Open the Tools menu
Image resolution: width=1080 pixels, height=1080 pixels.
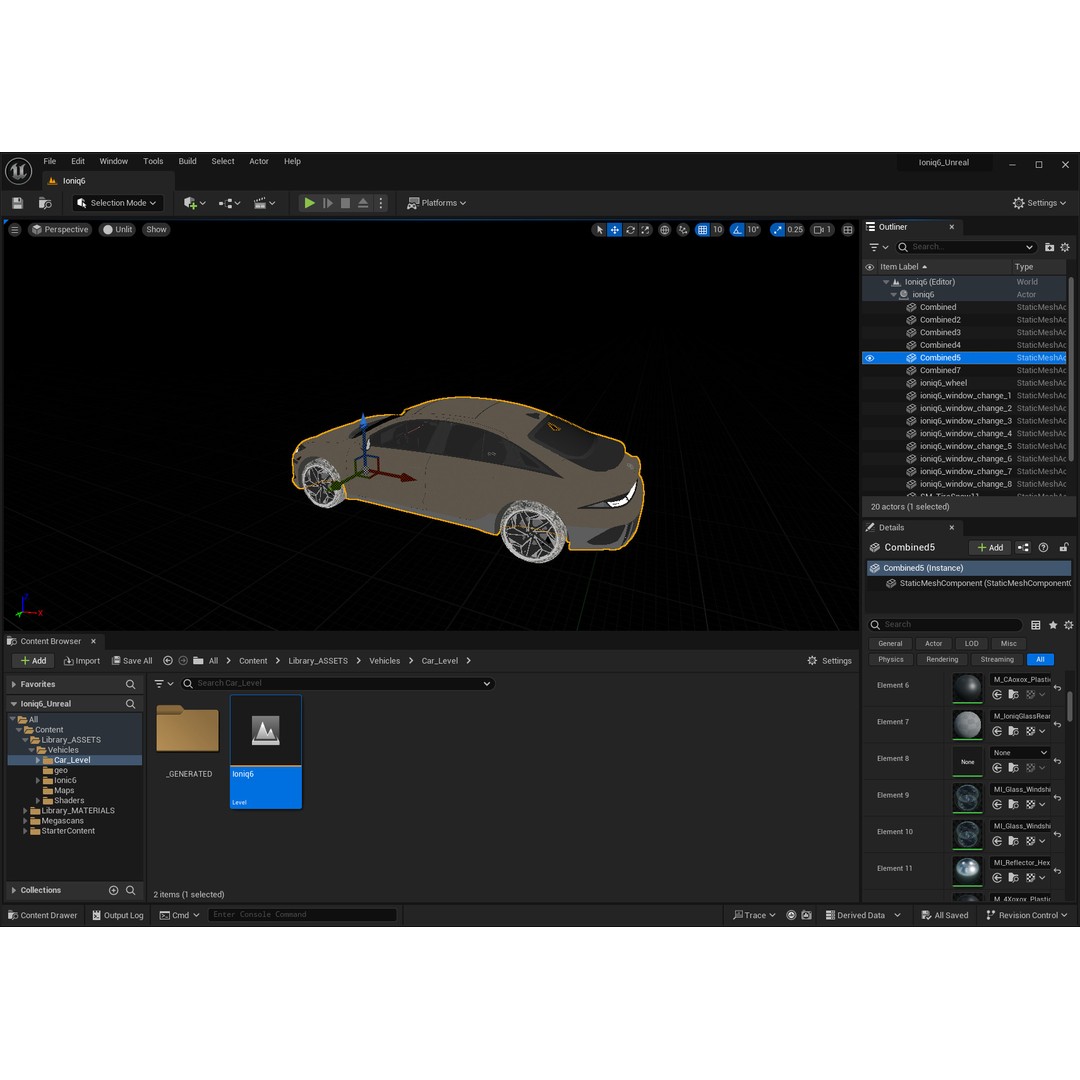point(153,161)
